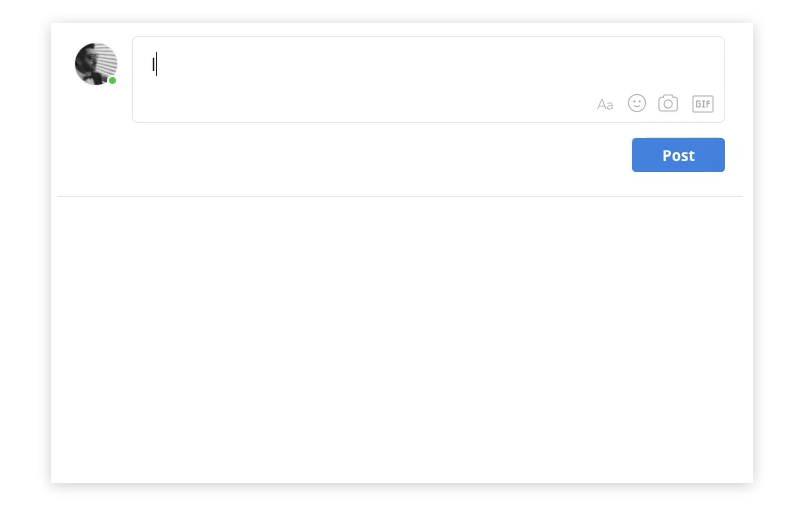Toggle rich text formatting with Aa

pyautogui.click(x=605, y=104)
